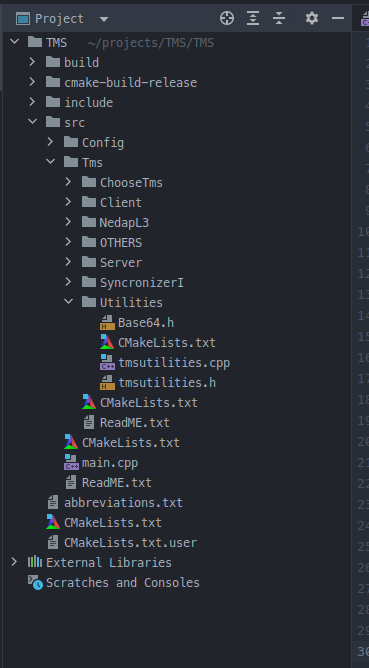Hide the Project tool window with minus icon
This screenshot has height=668, width=369.
(x=338, y=18)
